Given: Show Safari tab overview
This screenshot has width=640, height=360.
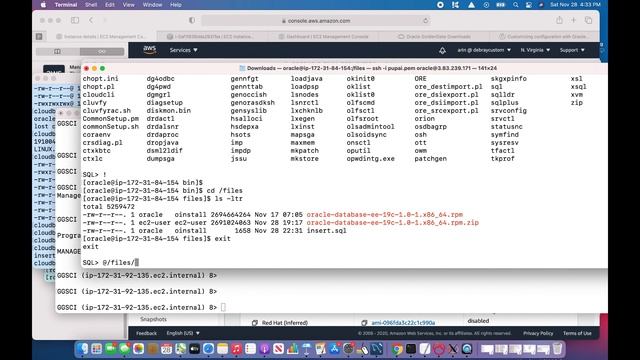Looking at the screenshot, I should [588, 20].
